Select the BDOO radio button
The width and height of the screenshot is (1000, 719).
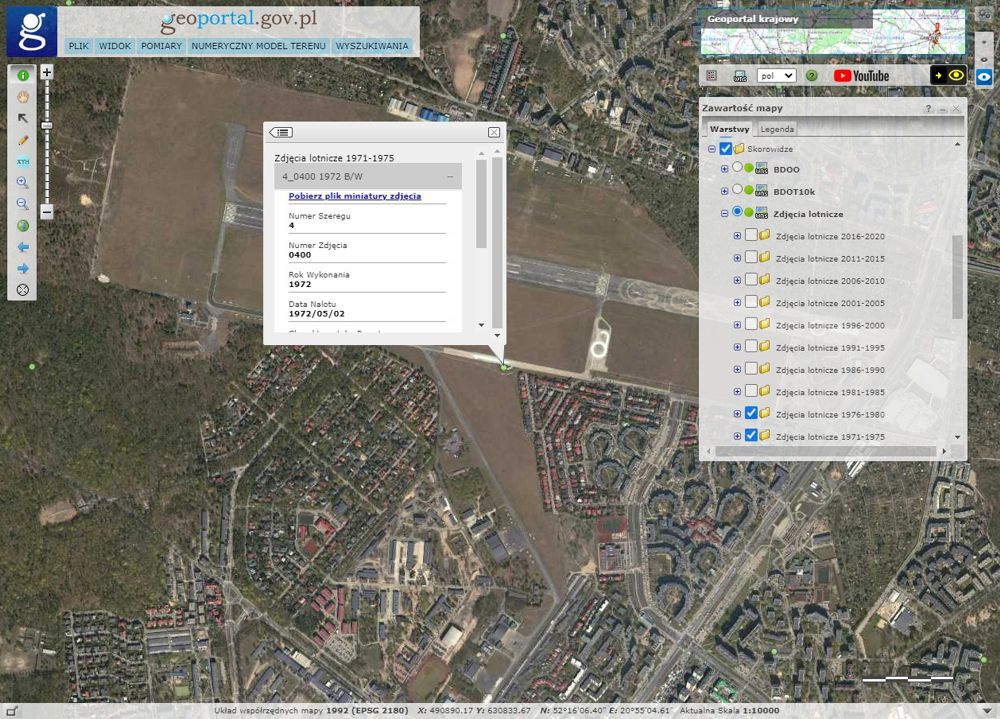737,167
